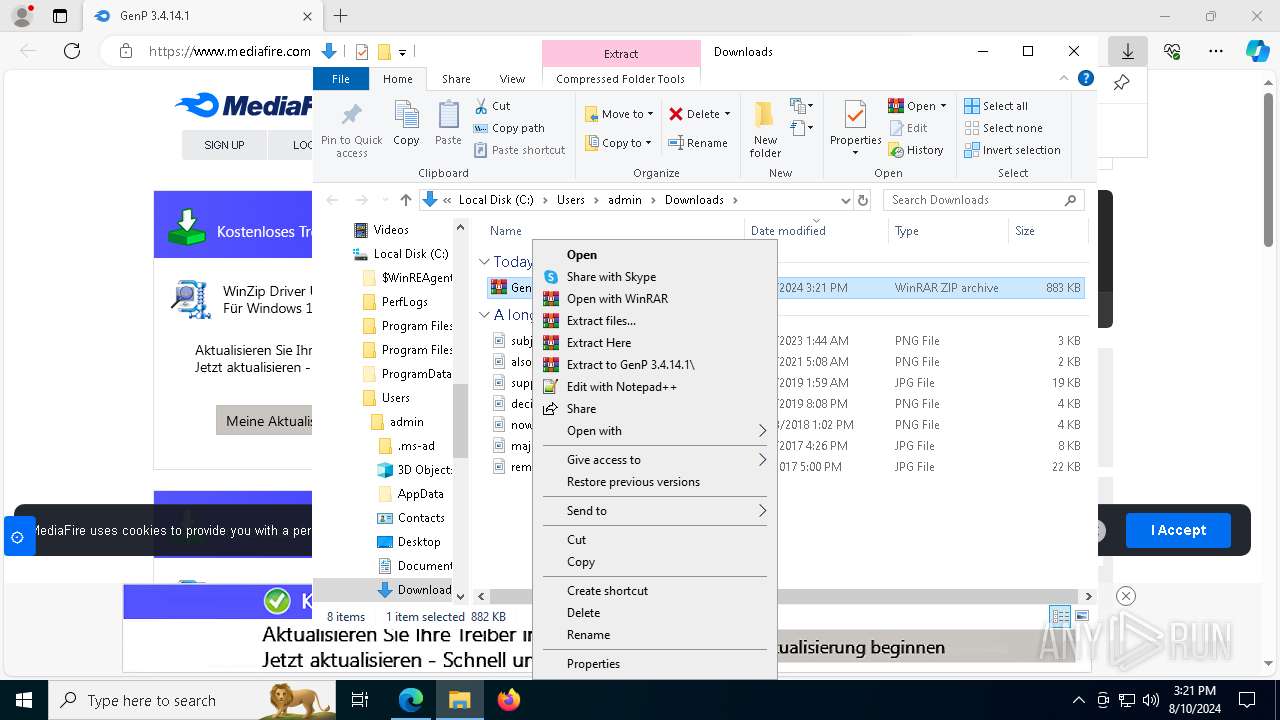
Task: Accept MediaFire cookies button
Action: click(1178, 530)
